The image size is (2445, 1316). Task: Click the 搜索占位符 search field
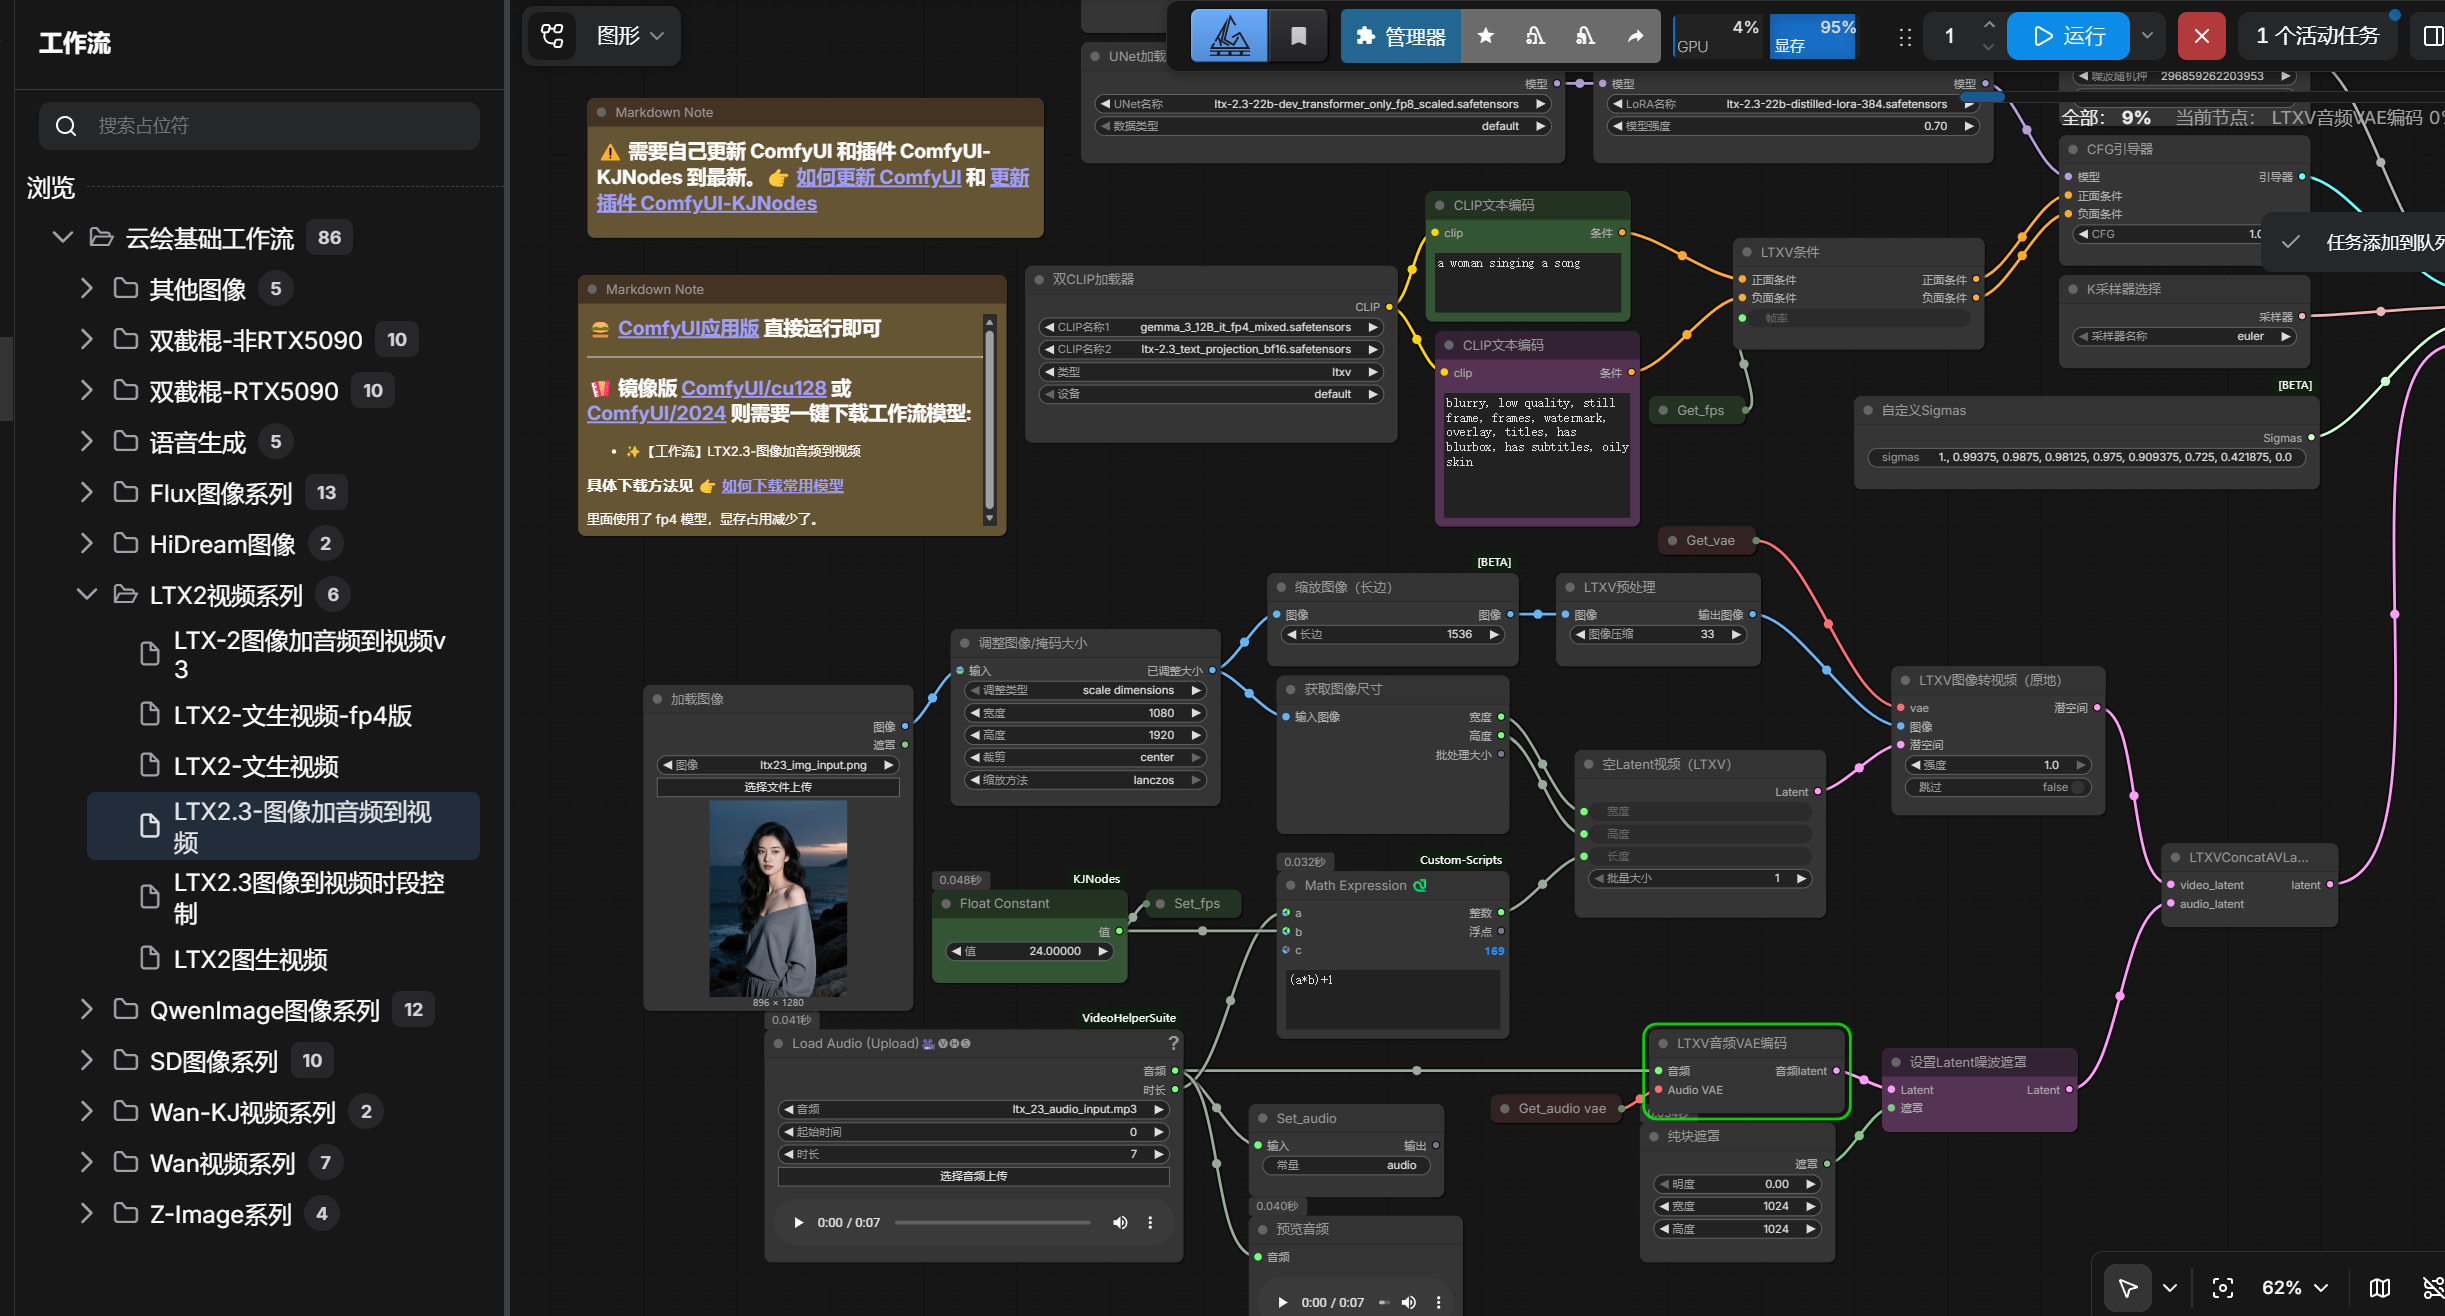(x=259, y=126)
